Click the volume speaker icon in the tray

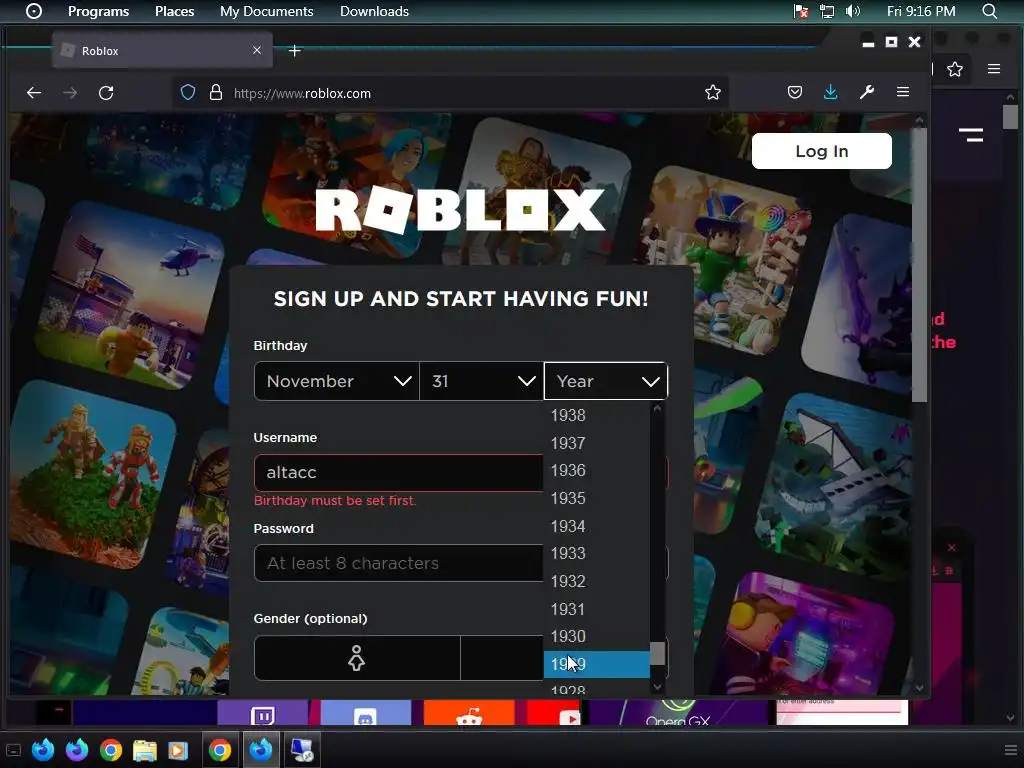point(852,11)
